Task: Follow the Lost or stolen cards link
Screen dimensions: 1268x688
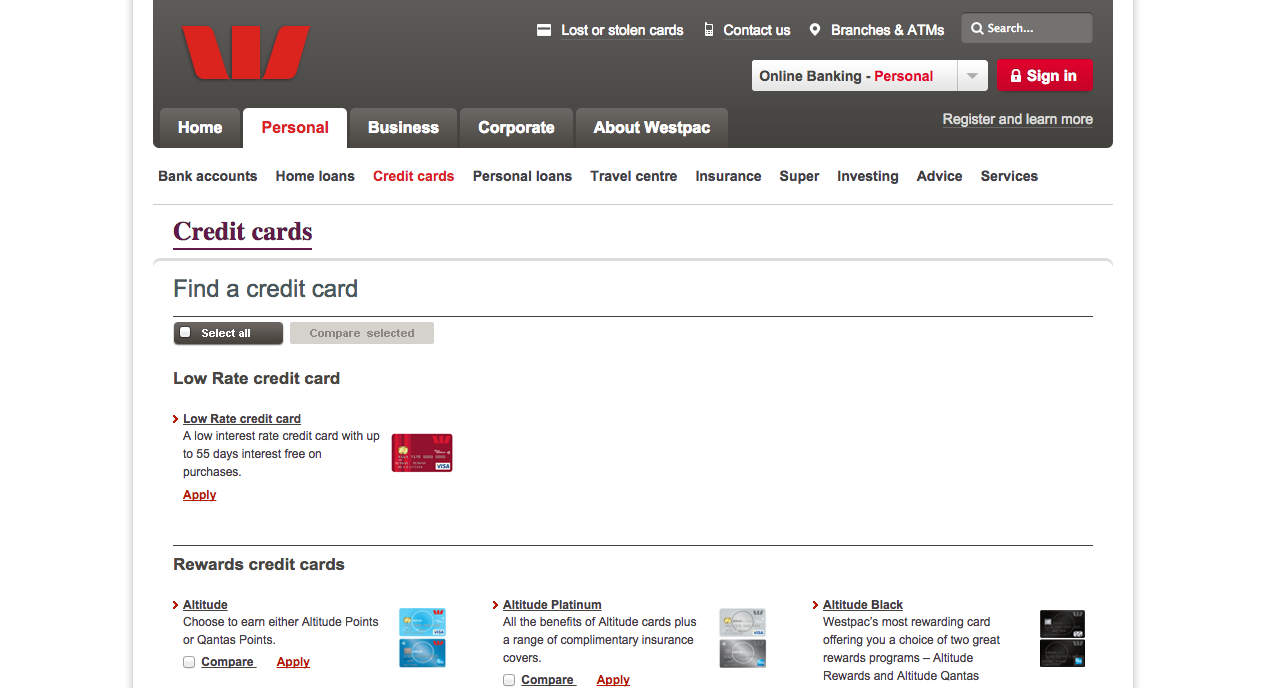Action: pyautogui.click(x=622, y=30)
